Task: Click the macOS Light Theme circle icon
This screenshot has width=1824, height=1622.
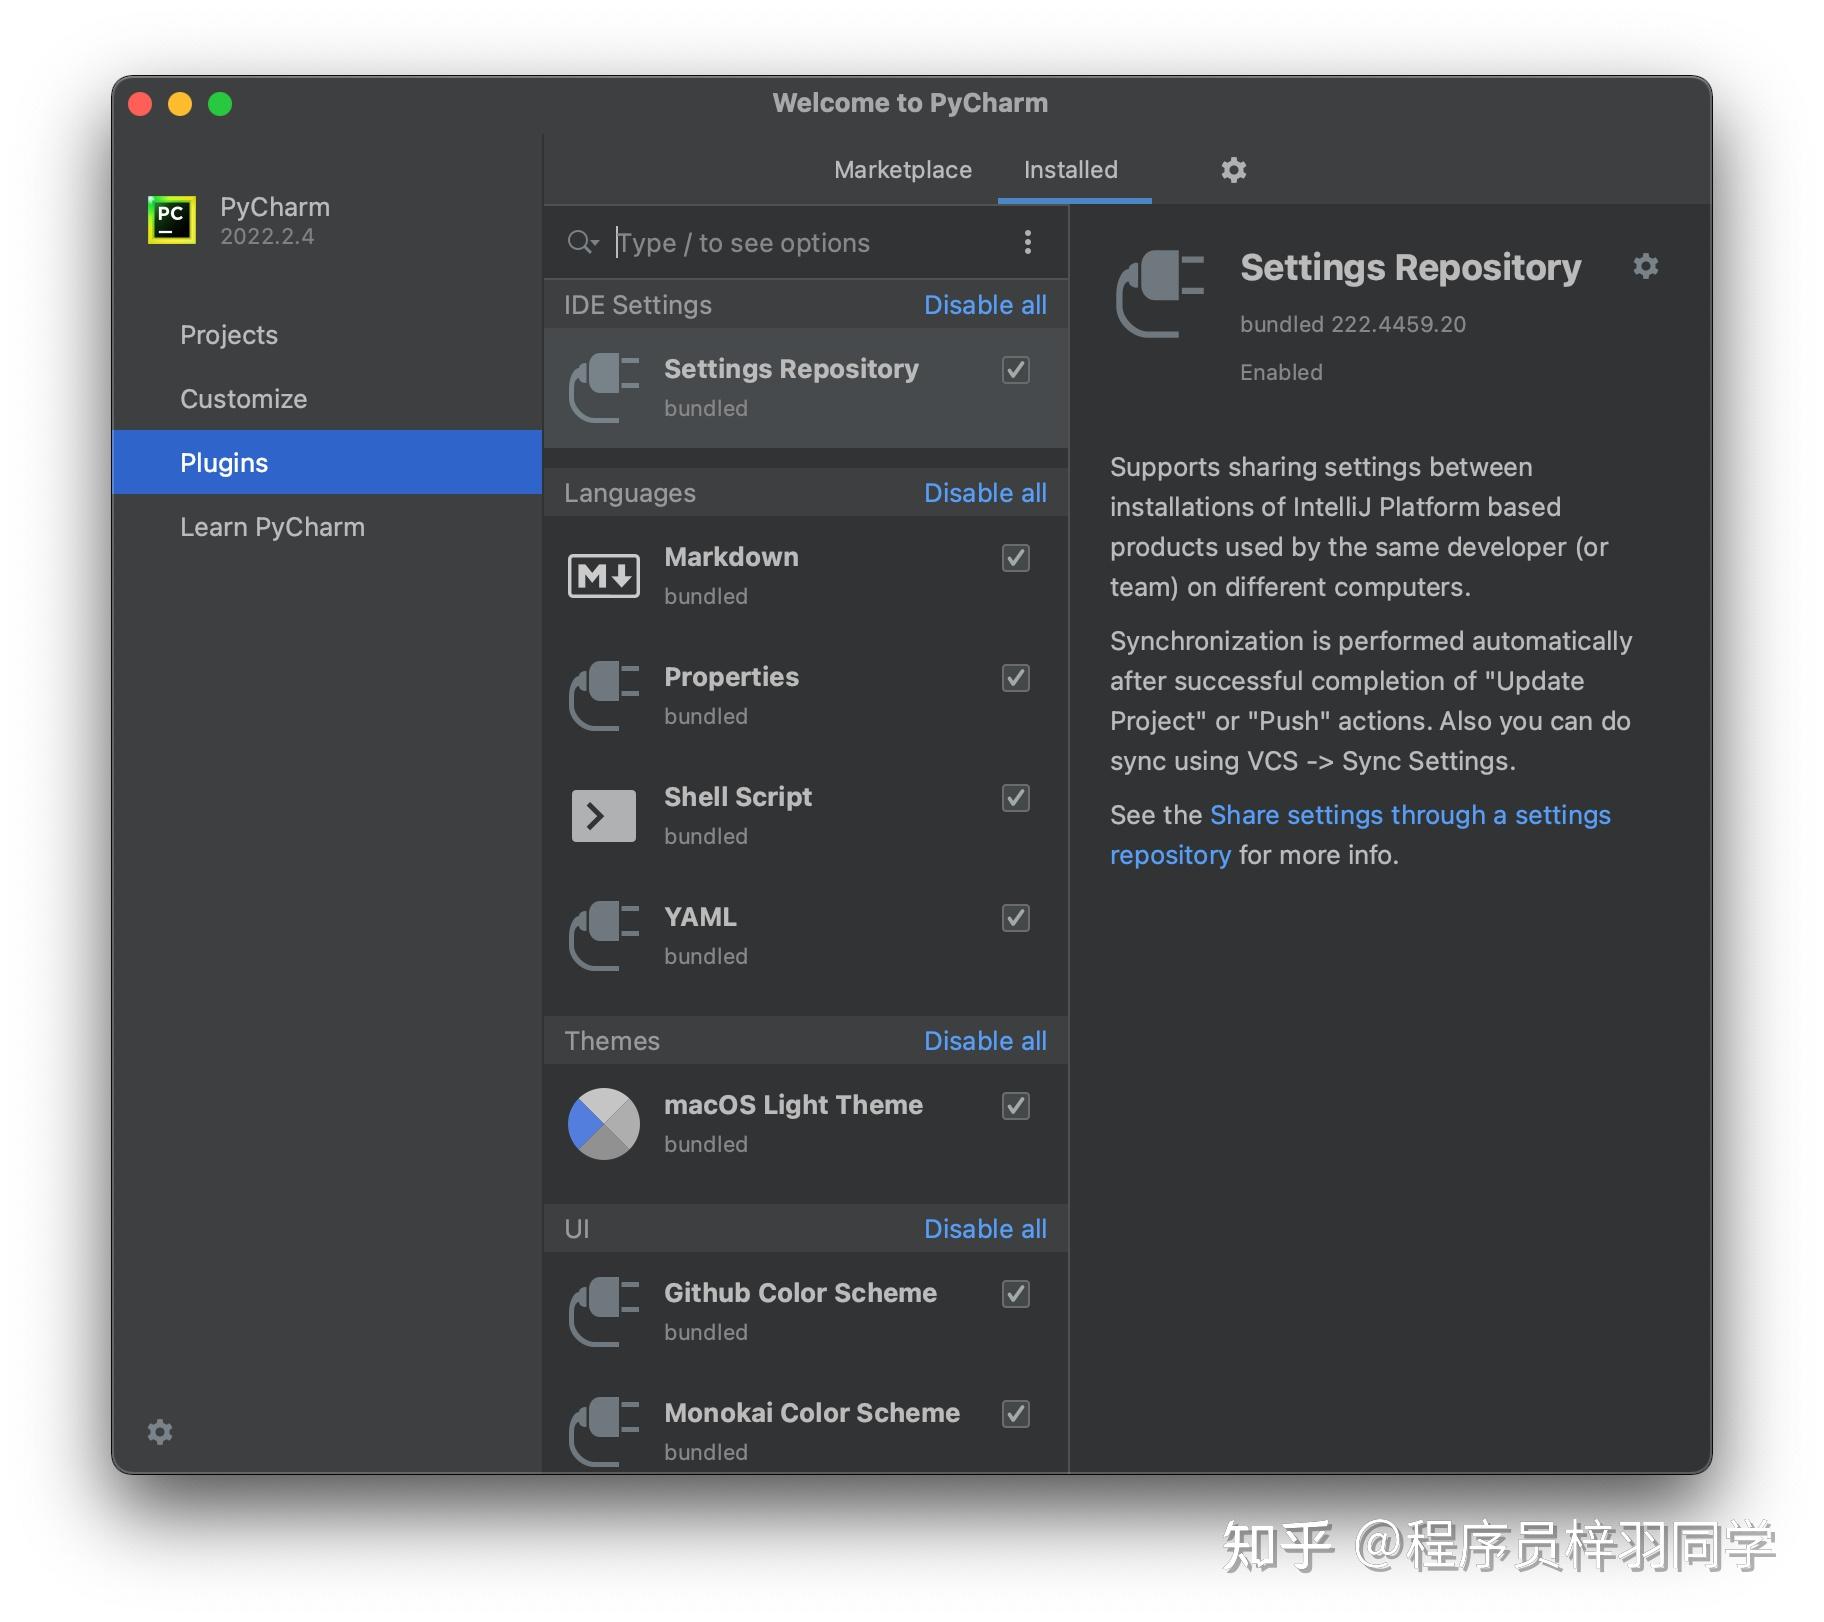Action: (603, 1124)
